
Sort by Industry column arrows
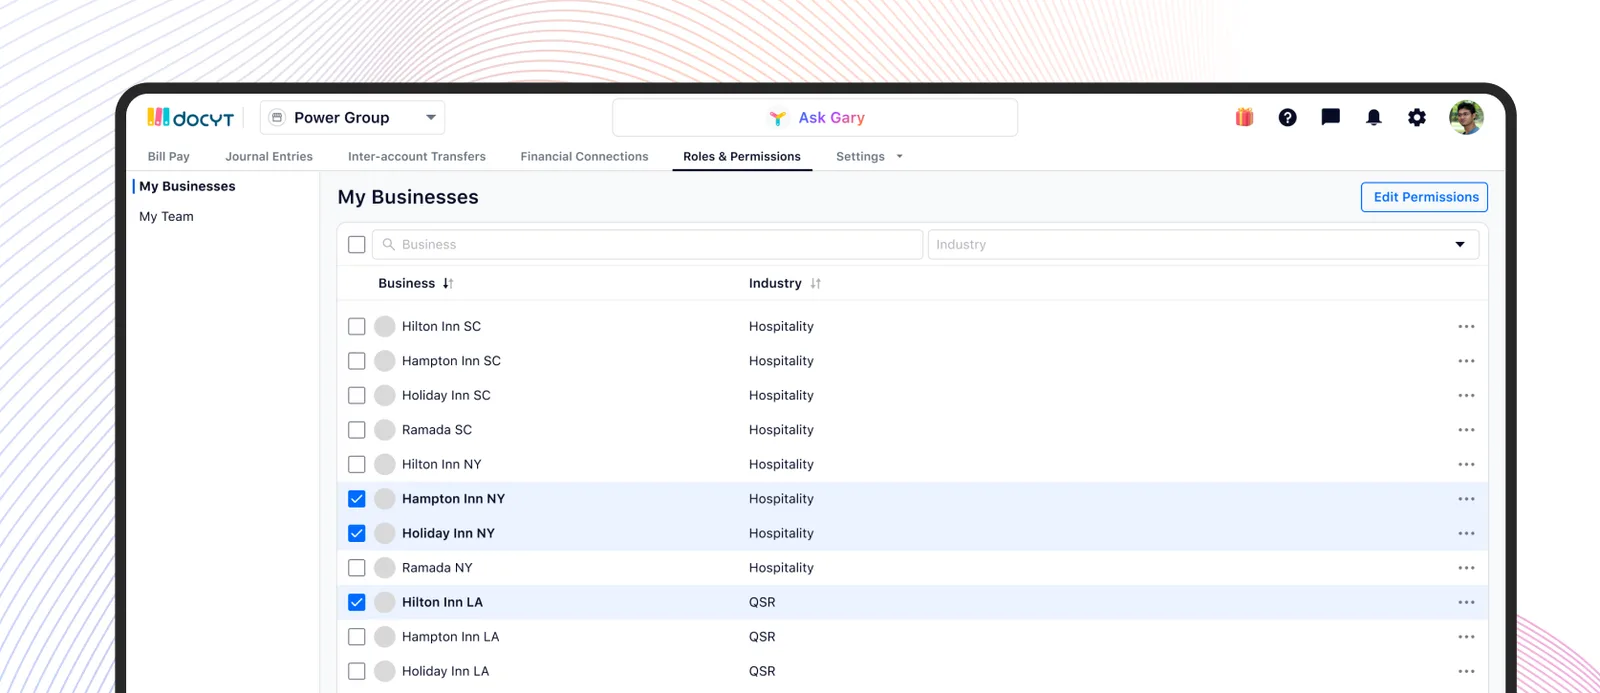816,284
